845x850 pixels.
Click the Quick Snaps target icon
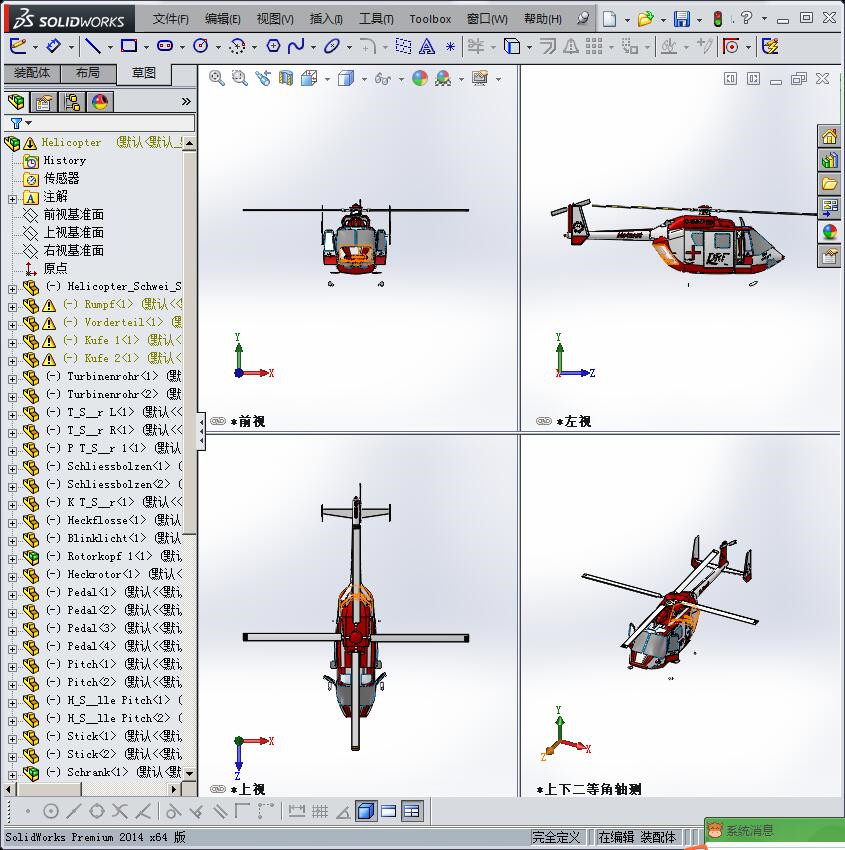[x=731, y=46]
